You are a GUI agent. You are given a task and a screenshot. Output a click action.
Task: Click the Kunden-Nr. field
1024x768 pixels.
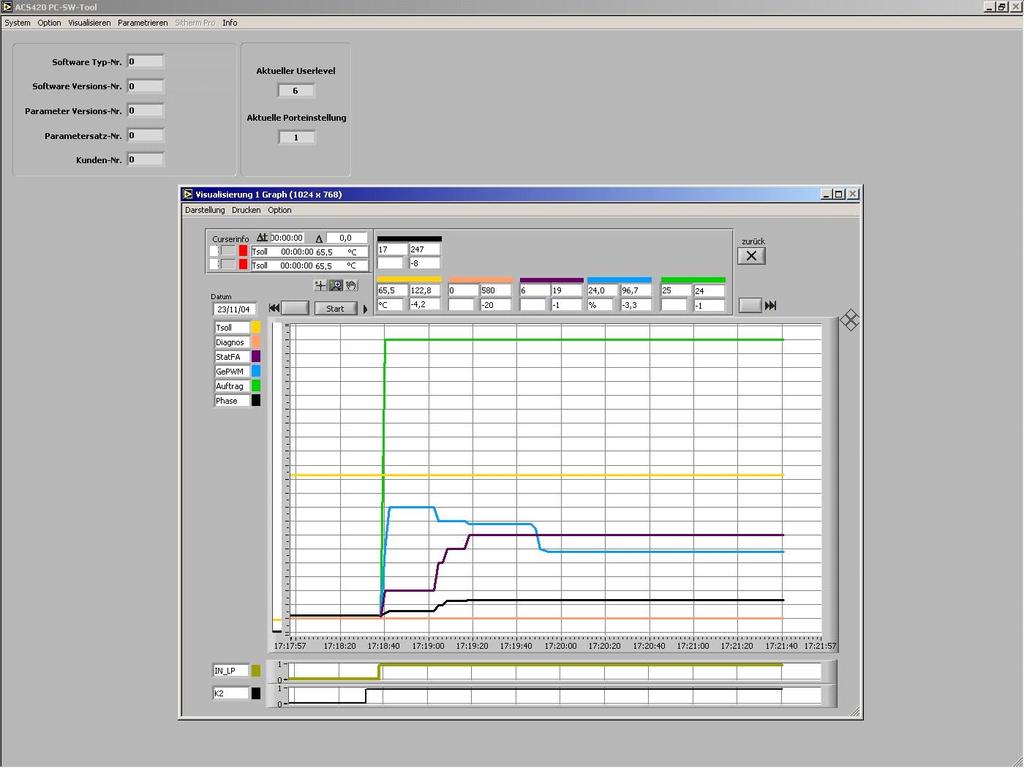[x=145, y=159]
